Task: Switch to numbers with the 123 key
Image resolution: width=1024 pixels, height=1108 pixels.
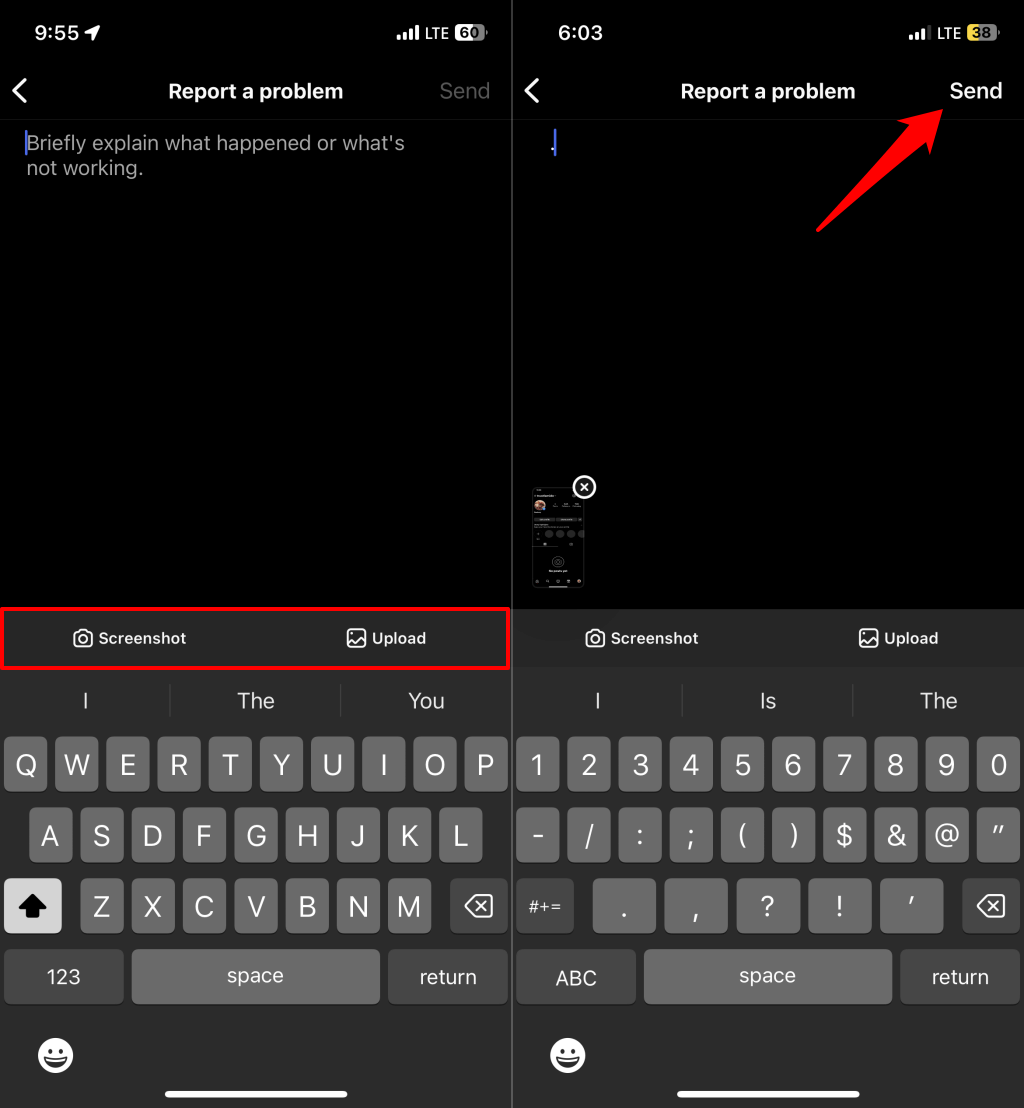Action: tap(64, 977)
